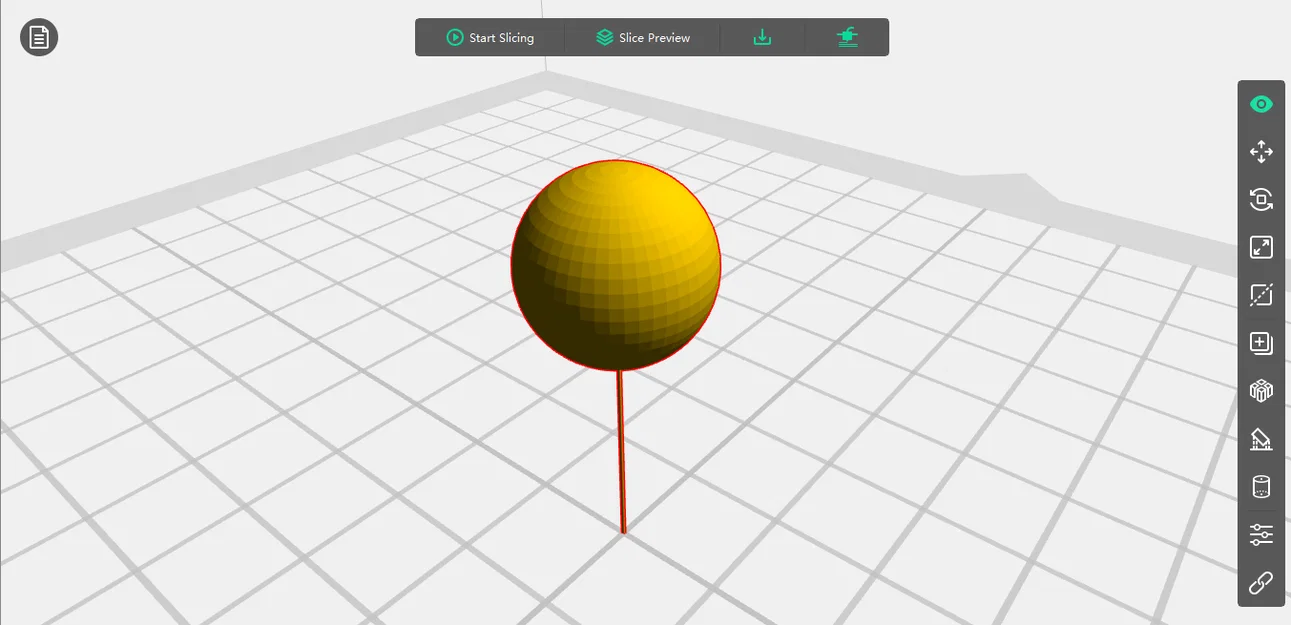Click the Start Slicing button
Viewport: 1291px width, 625px height.
(490, 38)
